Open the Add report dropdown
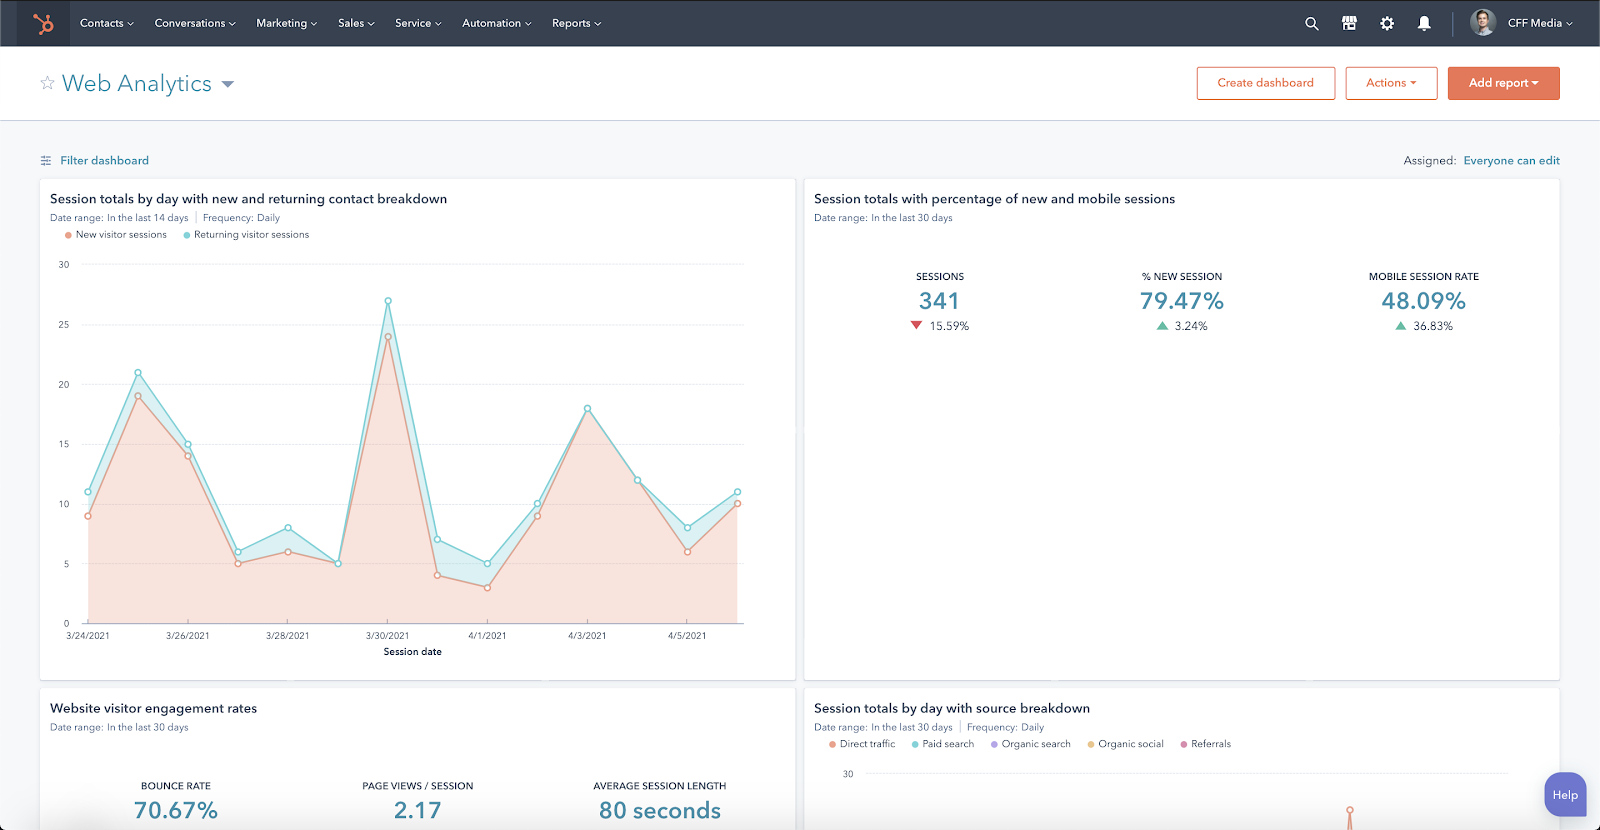The height and width of the screenshot is (830, 1600). 1503,83
